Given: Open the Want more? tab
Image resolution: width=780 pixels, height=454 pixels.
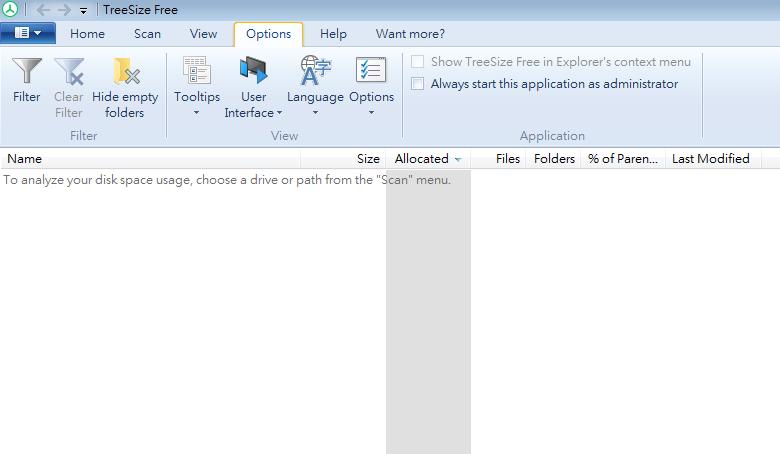Looking at the screenshot, I should 410,34.
